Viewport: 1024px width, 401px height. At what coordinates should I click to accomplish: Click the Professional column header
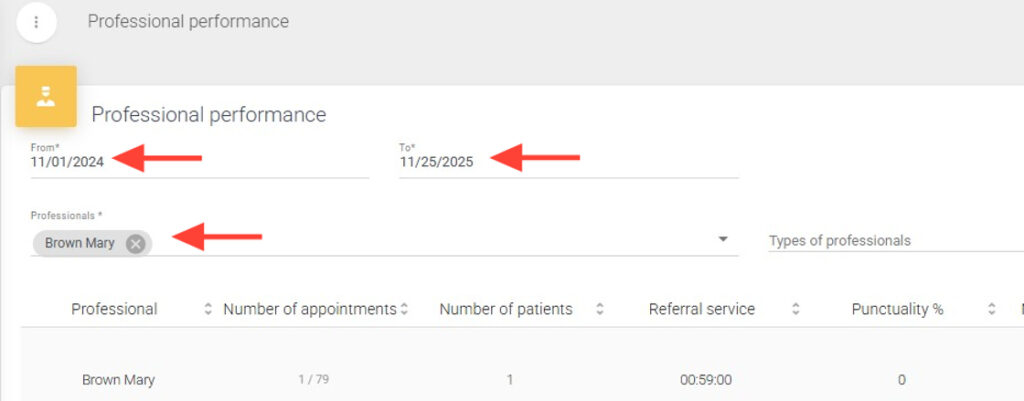[x=114, y=309]
